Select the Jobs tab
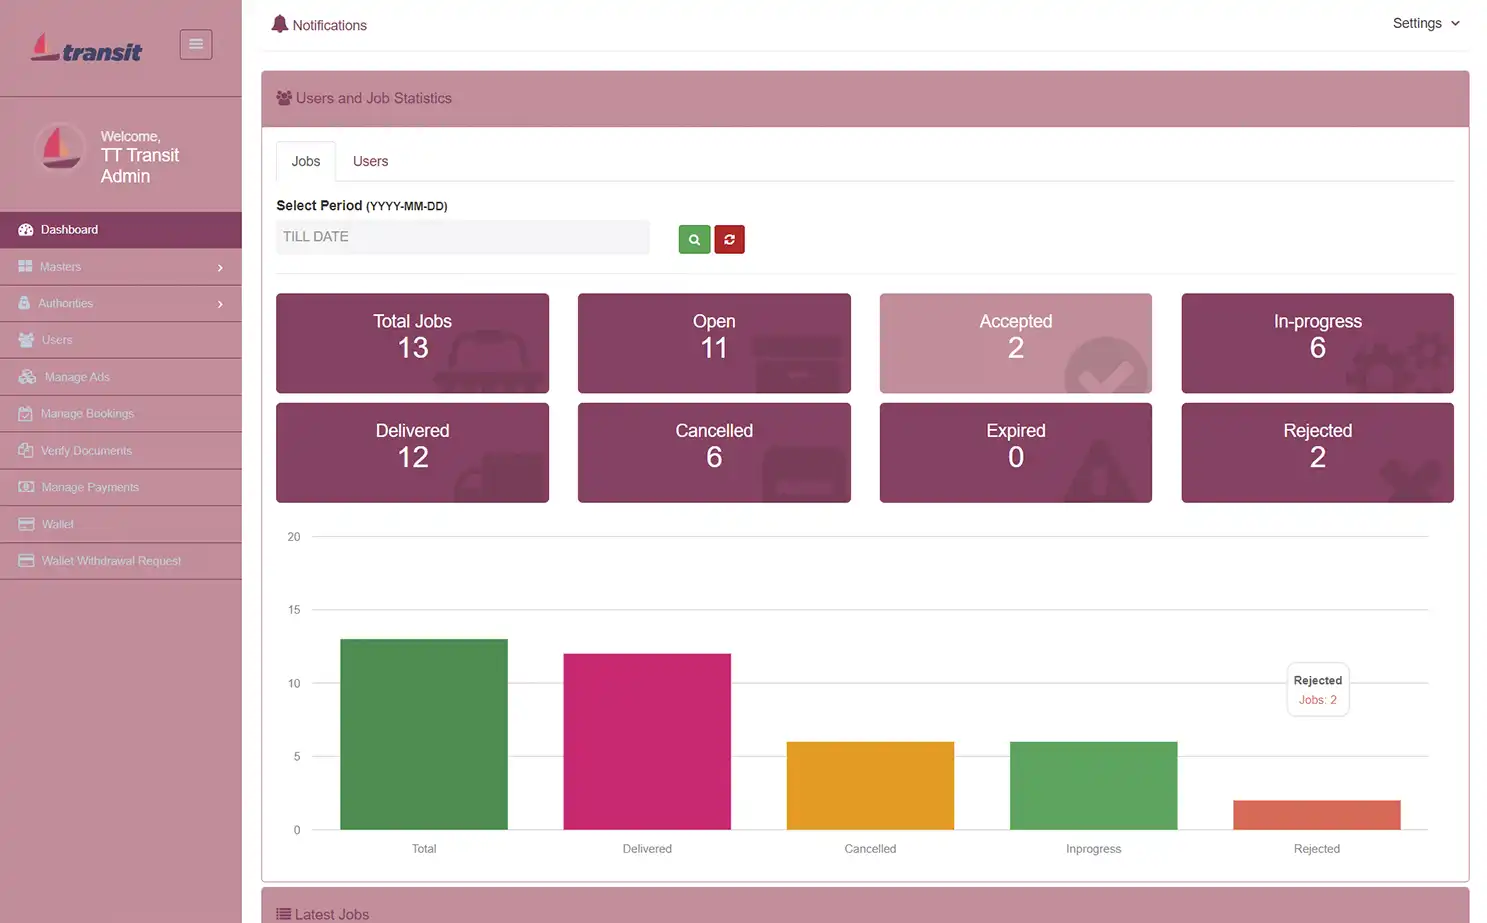This screenshot has width=1487, height=923. (305, 161)
